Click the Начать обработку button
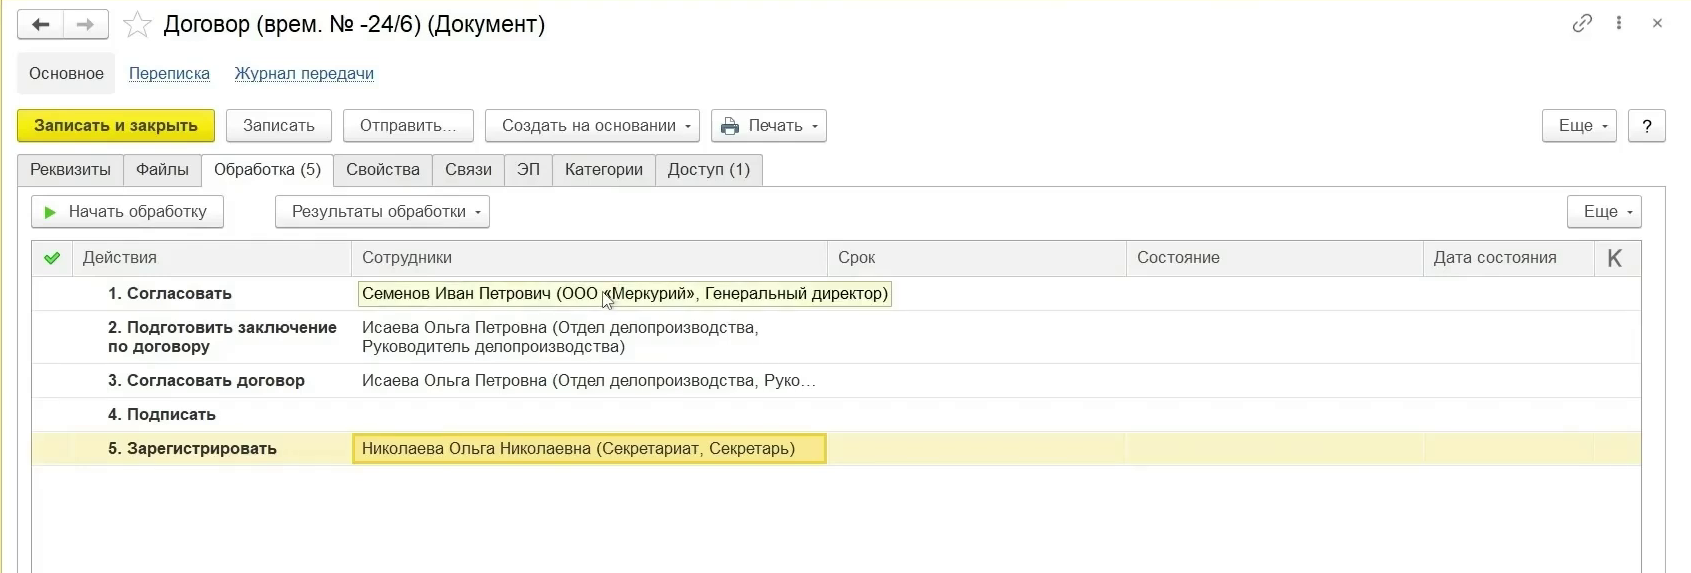Viewport: 1691px width, 573px height. [127, 212]
